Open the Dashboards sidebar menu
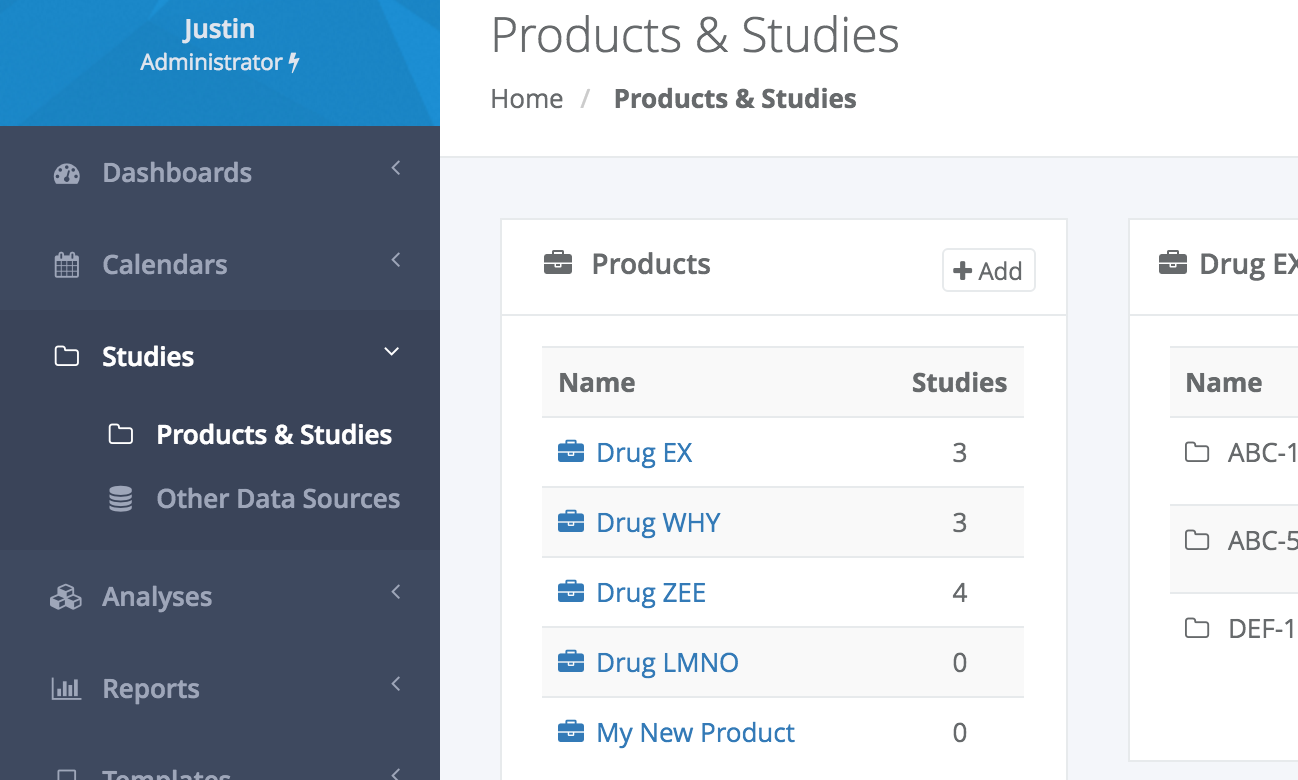Viewport: 1298px width, 780px height. tap(220, 172)
